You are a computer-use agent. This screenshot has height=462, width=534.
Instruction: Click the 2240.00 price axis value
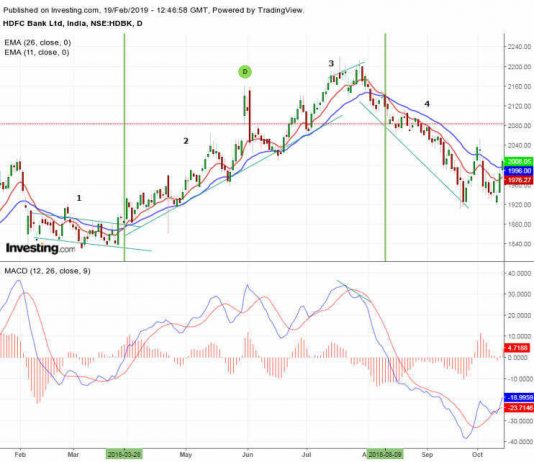pos(519,46)
